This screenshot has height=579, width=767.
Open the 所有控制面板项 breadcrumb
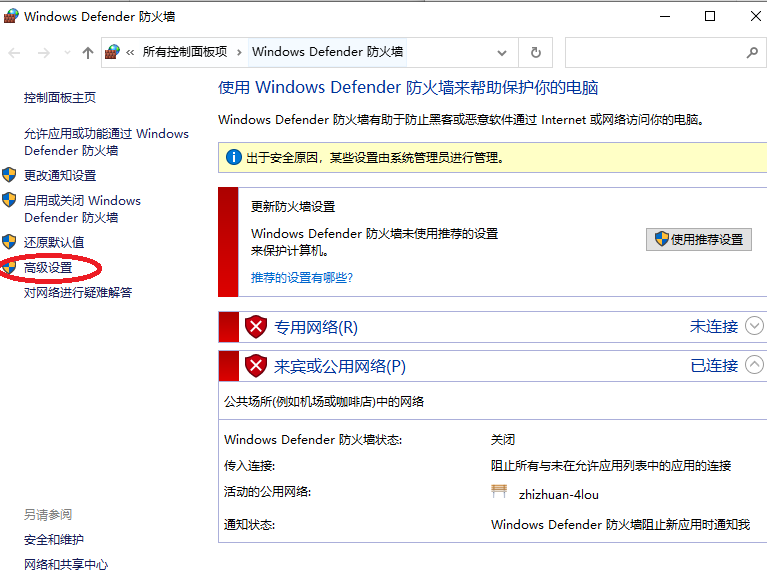click(x=185, y=52)
